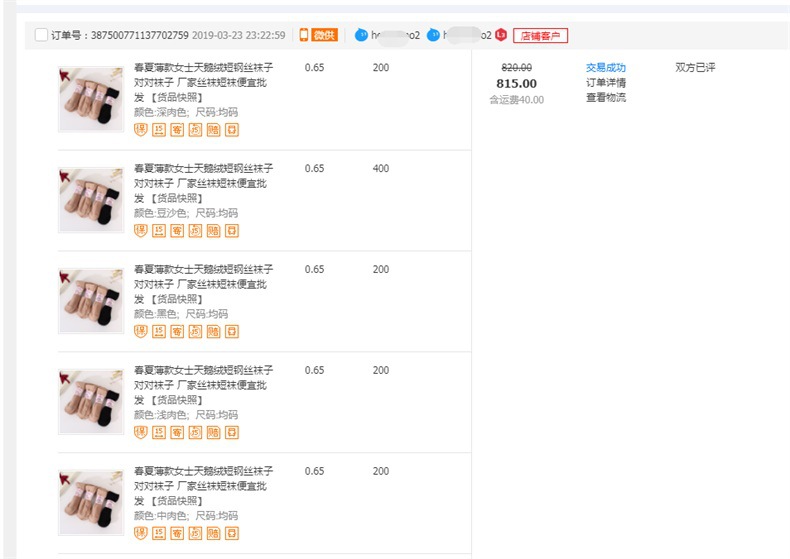Tick the checkbox beside order 387500771137702759
The width and height of the screenshot is (790, 559).
[x=41, y=35]
